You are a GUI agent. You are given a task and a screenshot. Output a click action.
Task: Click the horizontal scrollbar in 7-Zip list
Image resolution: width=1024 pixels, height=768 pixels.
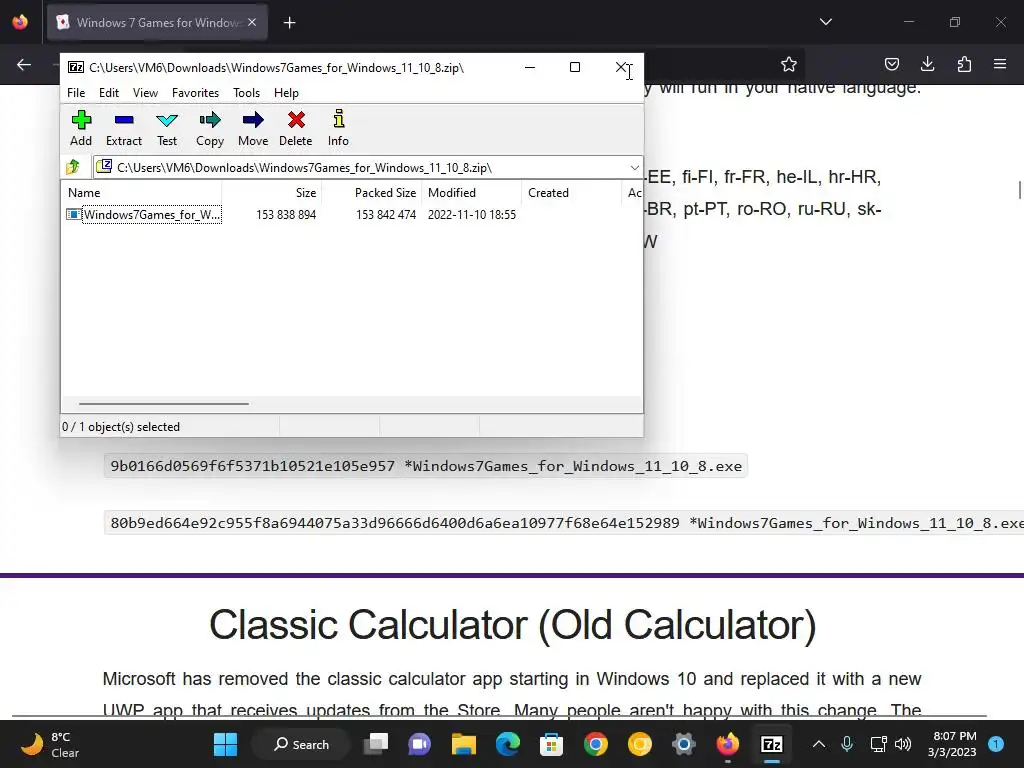pos(163,404)
